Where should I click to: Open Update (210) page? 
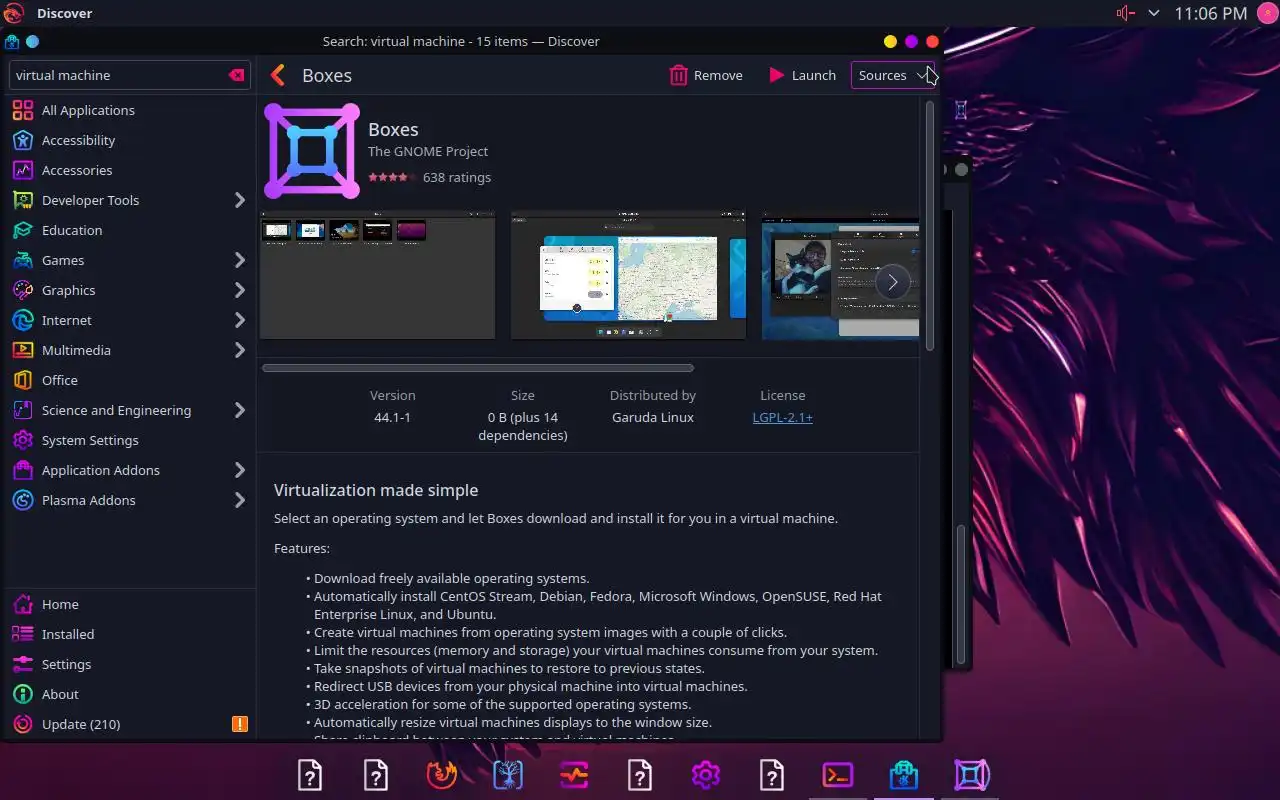(x=128, y=724)
